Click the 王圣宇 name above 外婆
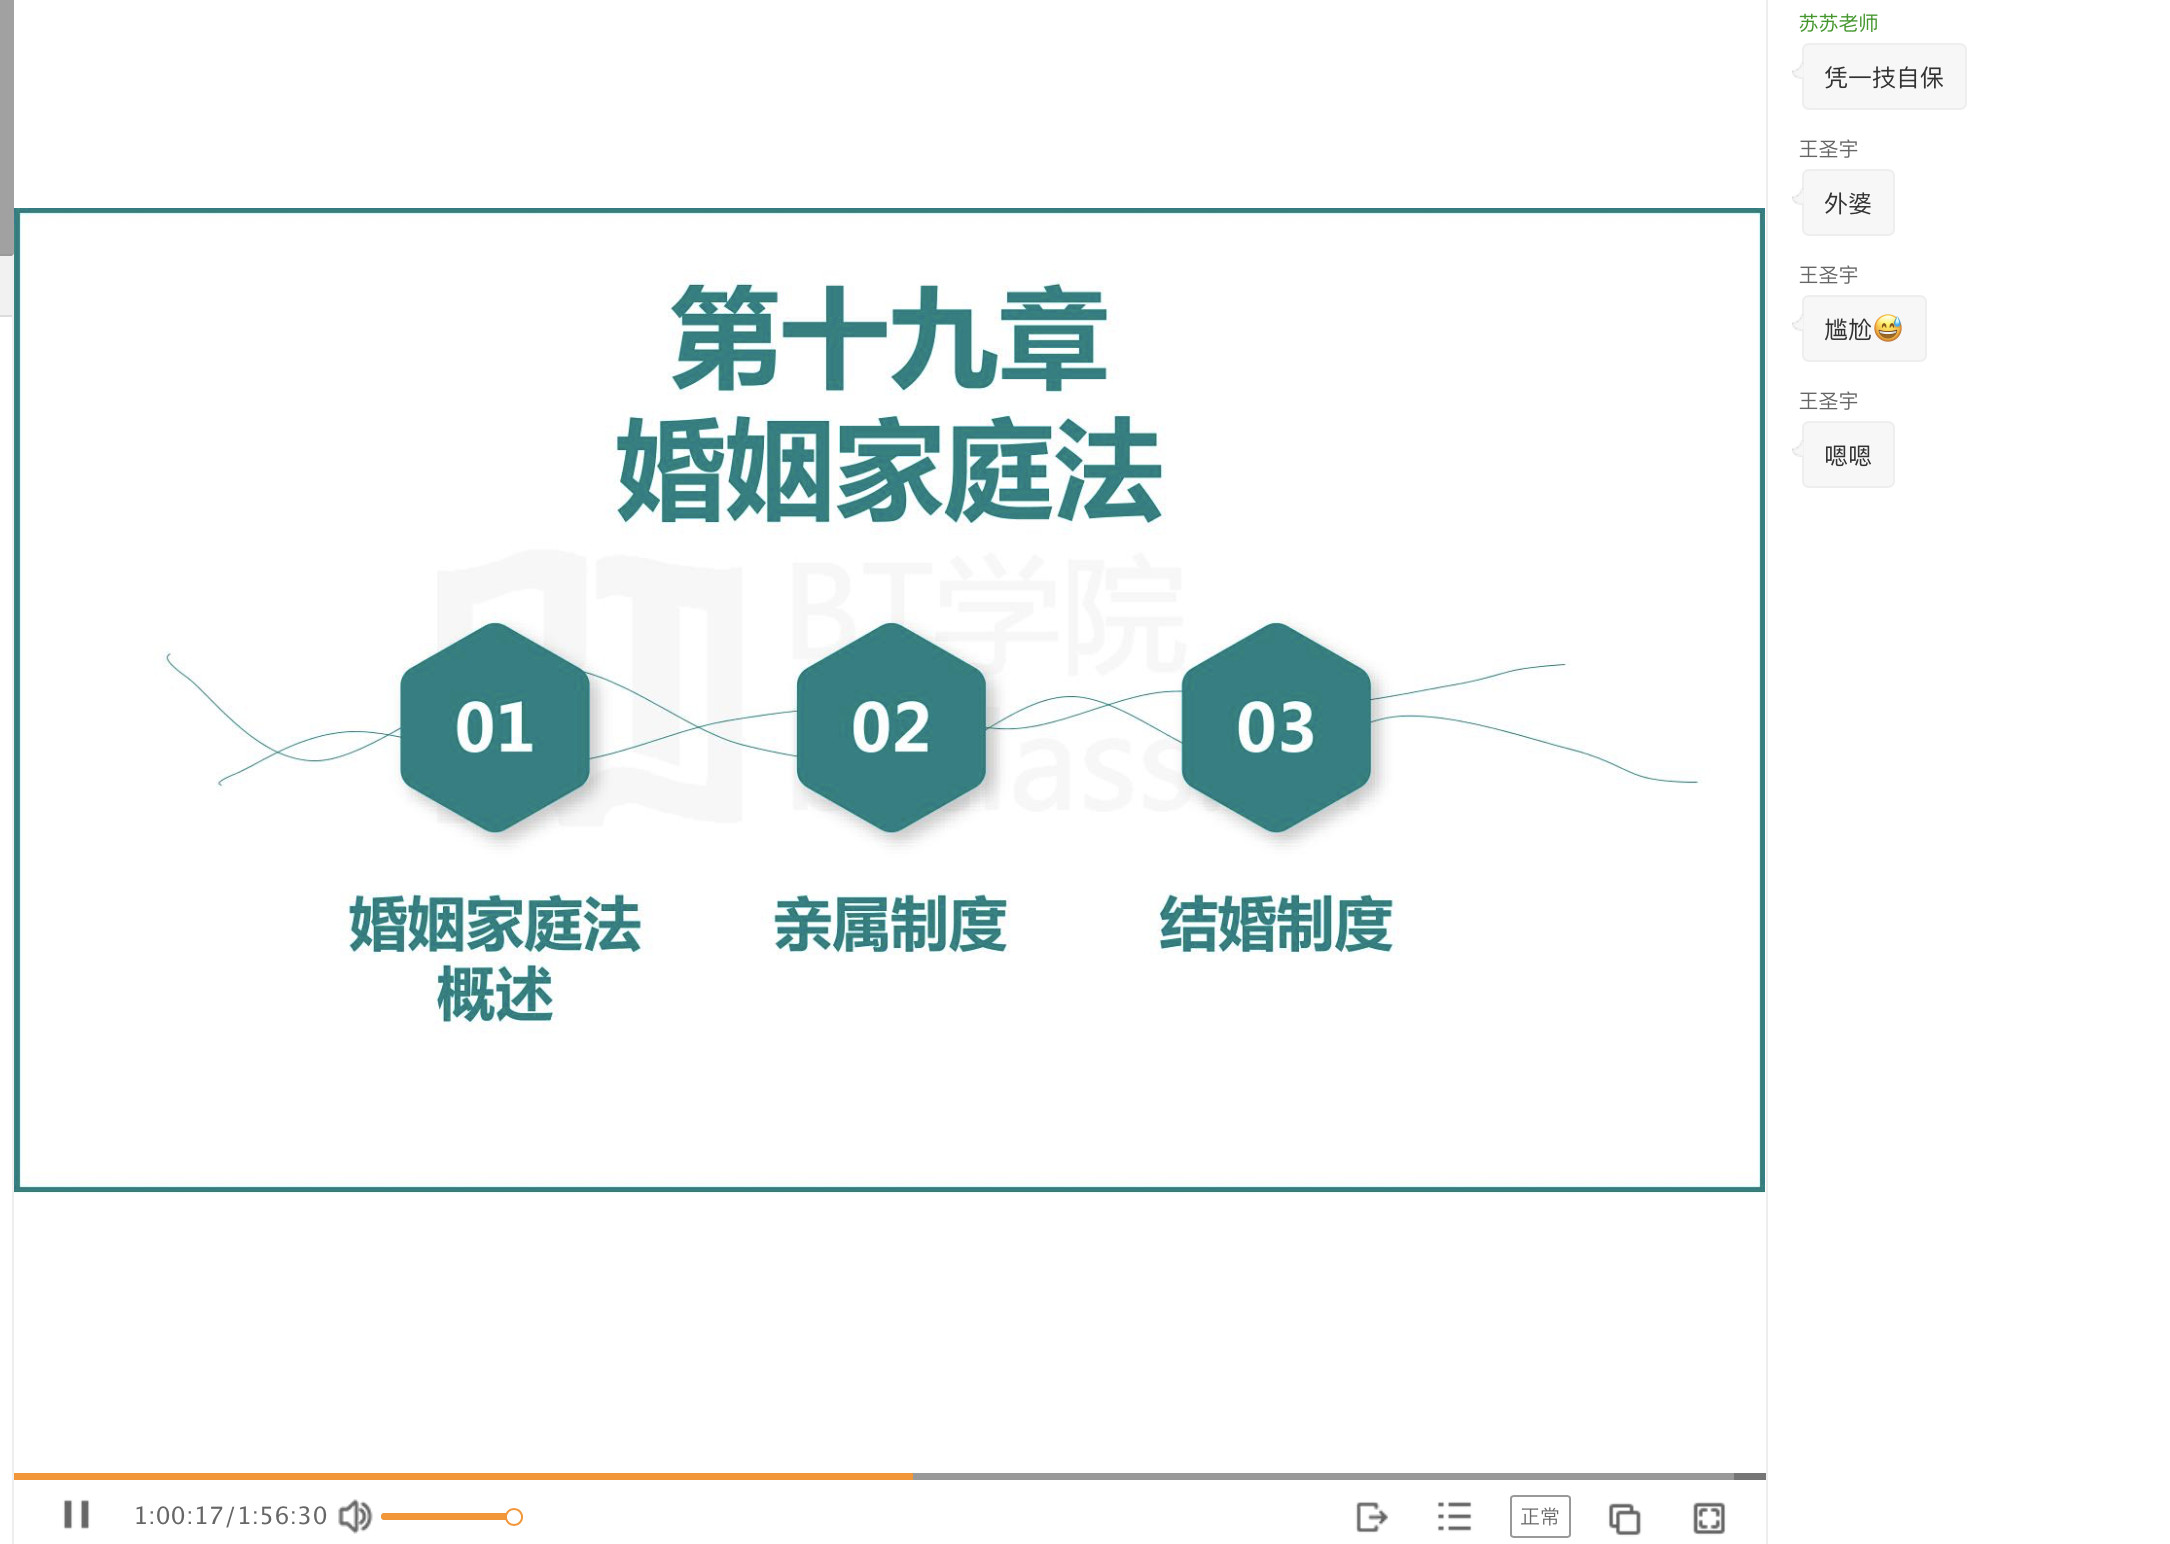 [x=1828, y=148]
